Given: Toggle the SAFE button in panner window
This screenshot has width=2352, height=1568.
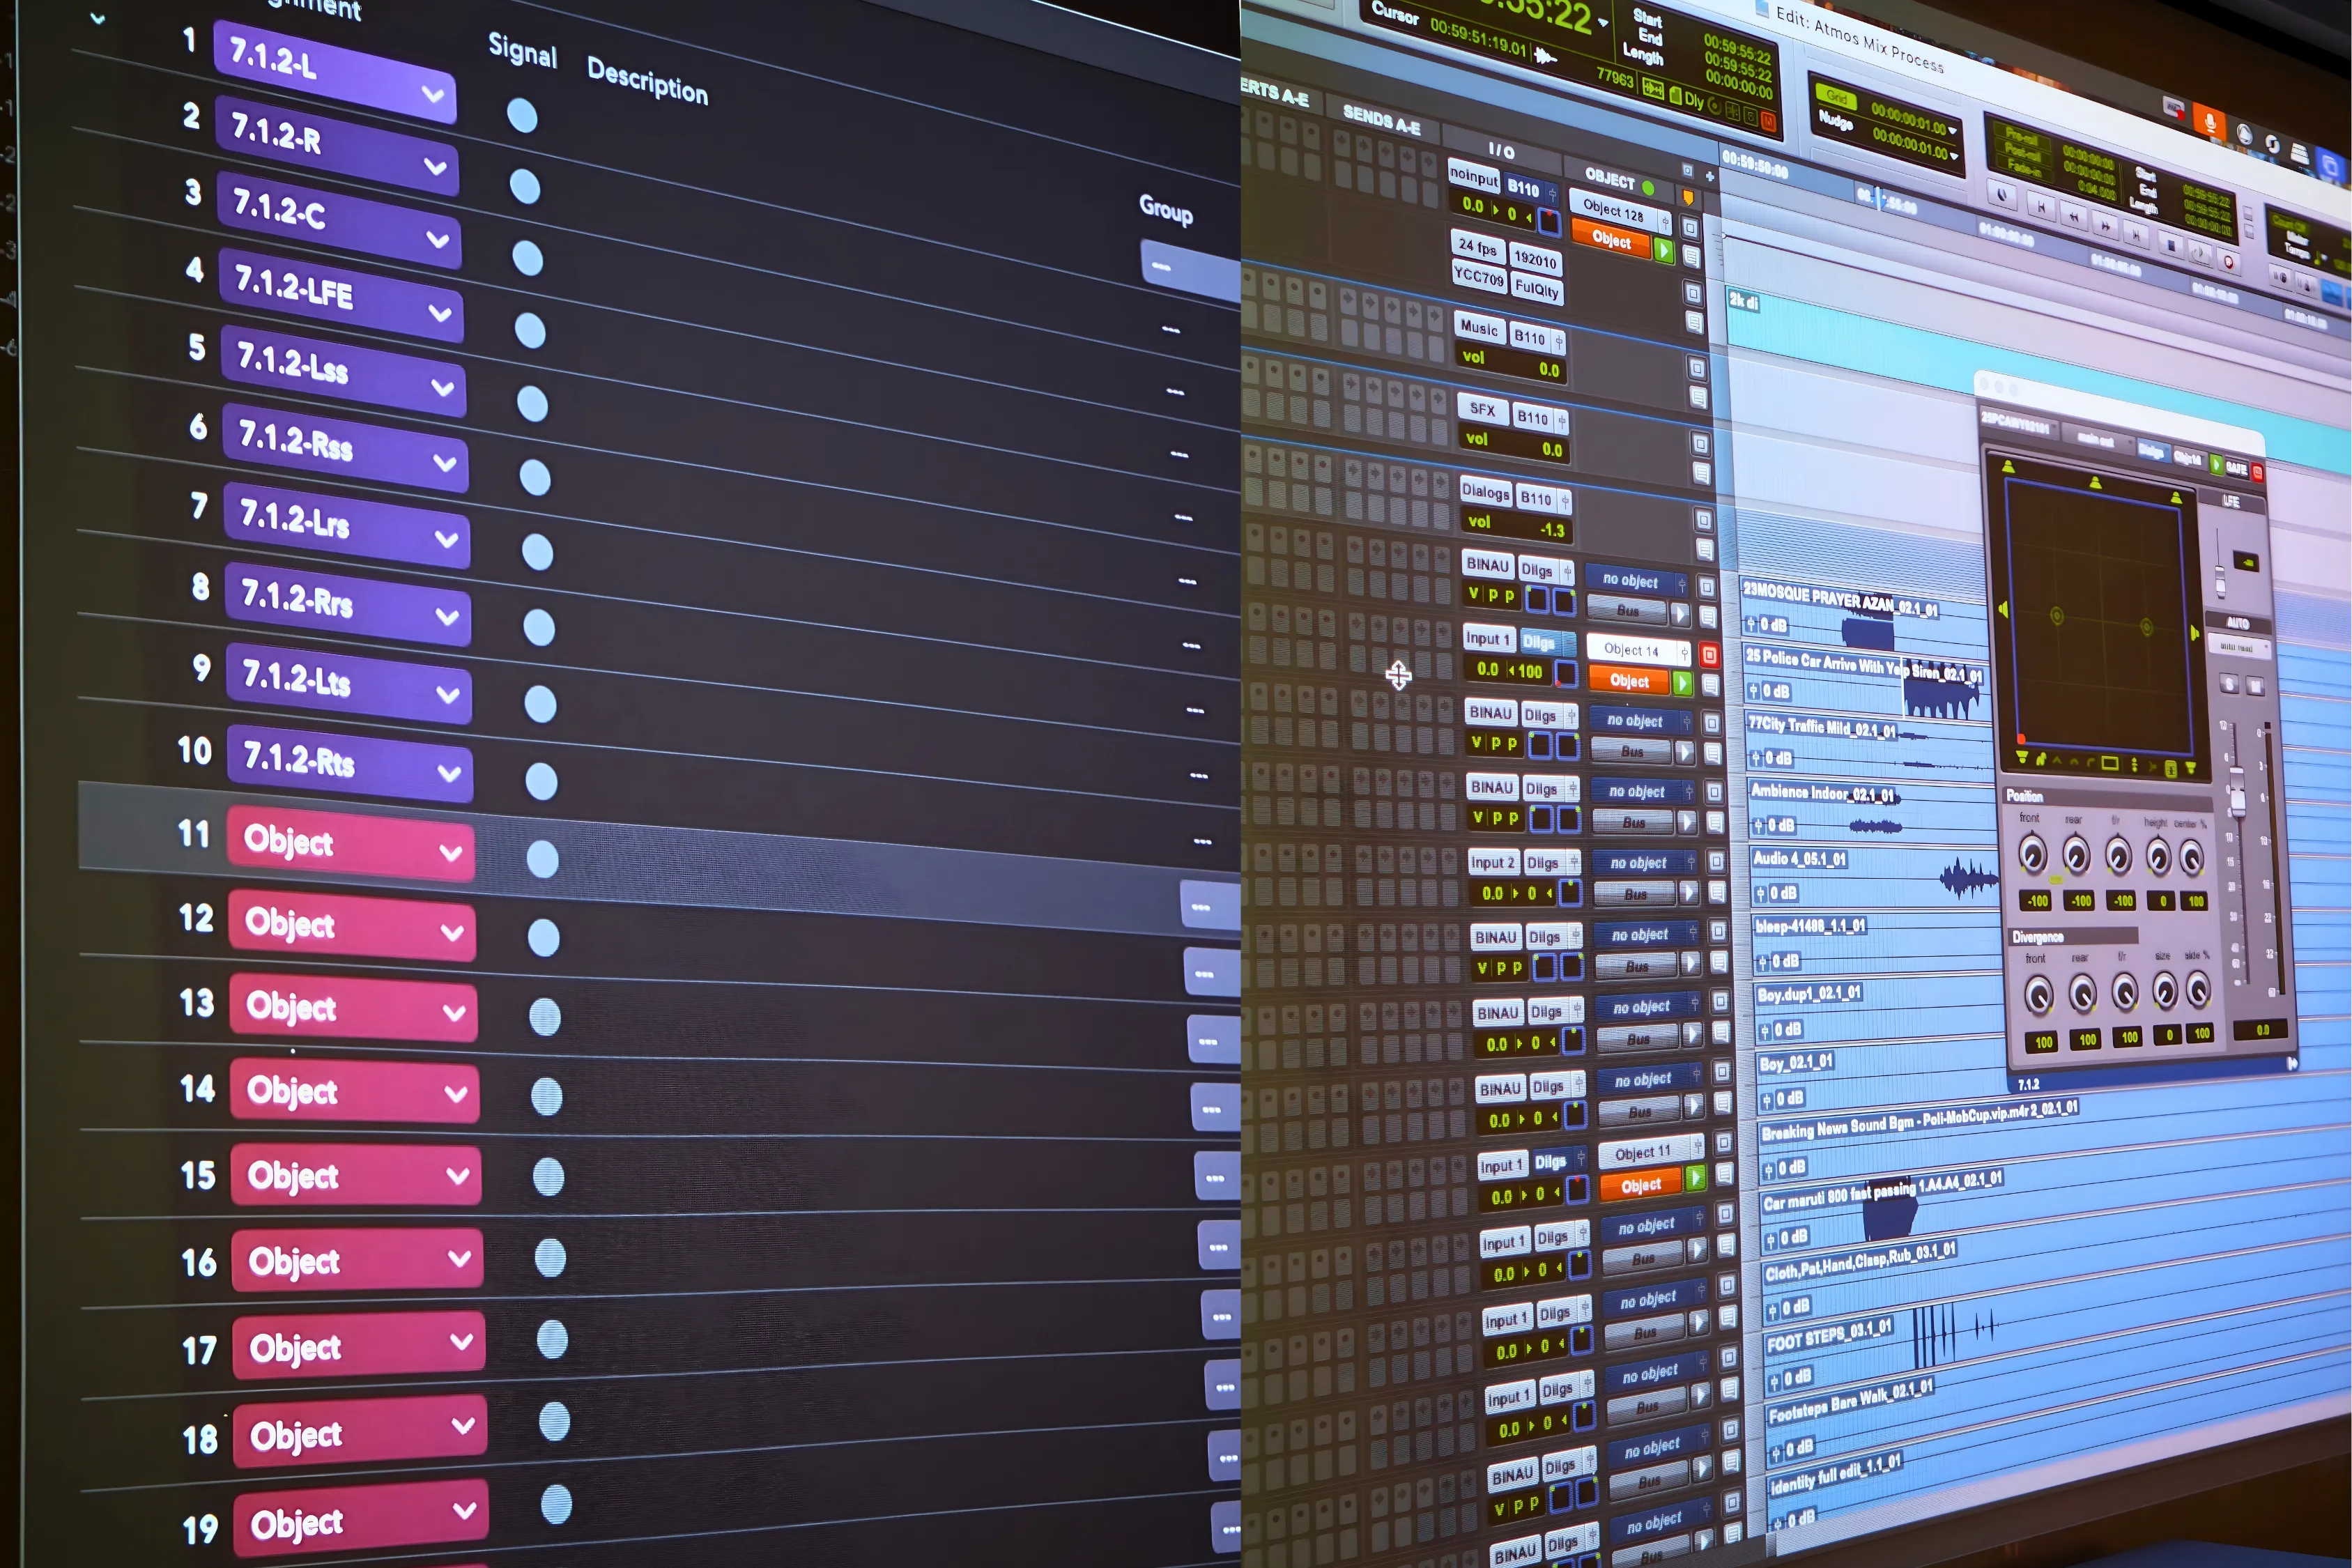Looking at the screenshot, I should click(x=2236, y=468).
